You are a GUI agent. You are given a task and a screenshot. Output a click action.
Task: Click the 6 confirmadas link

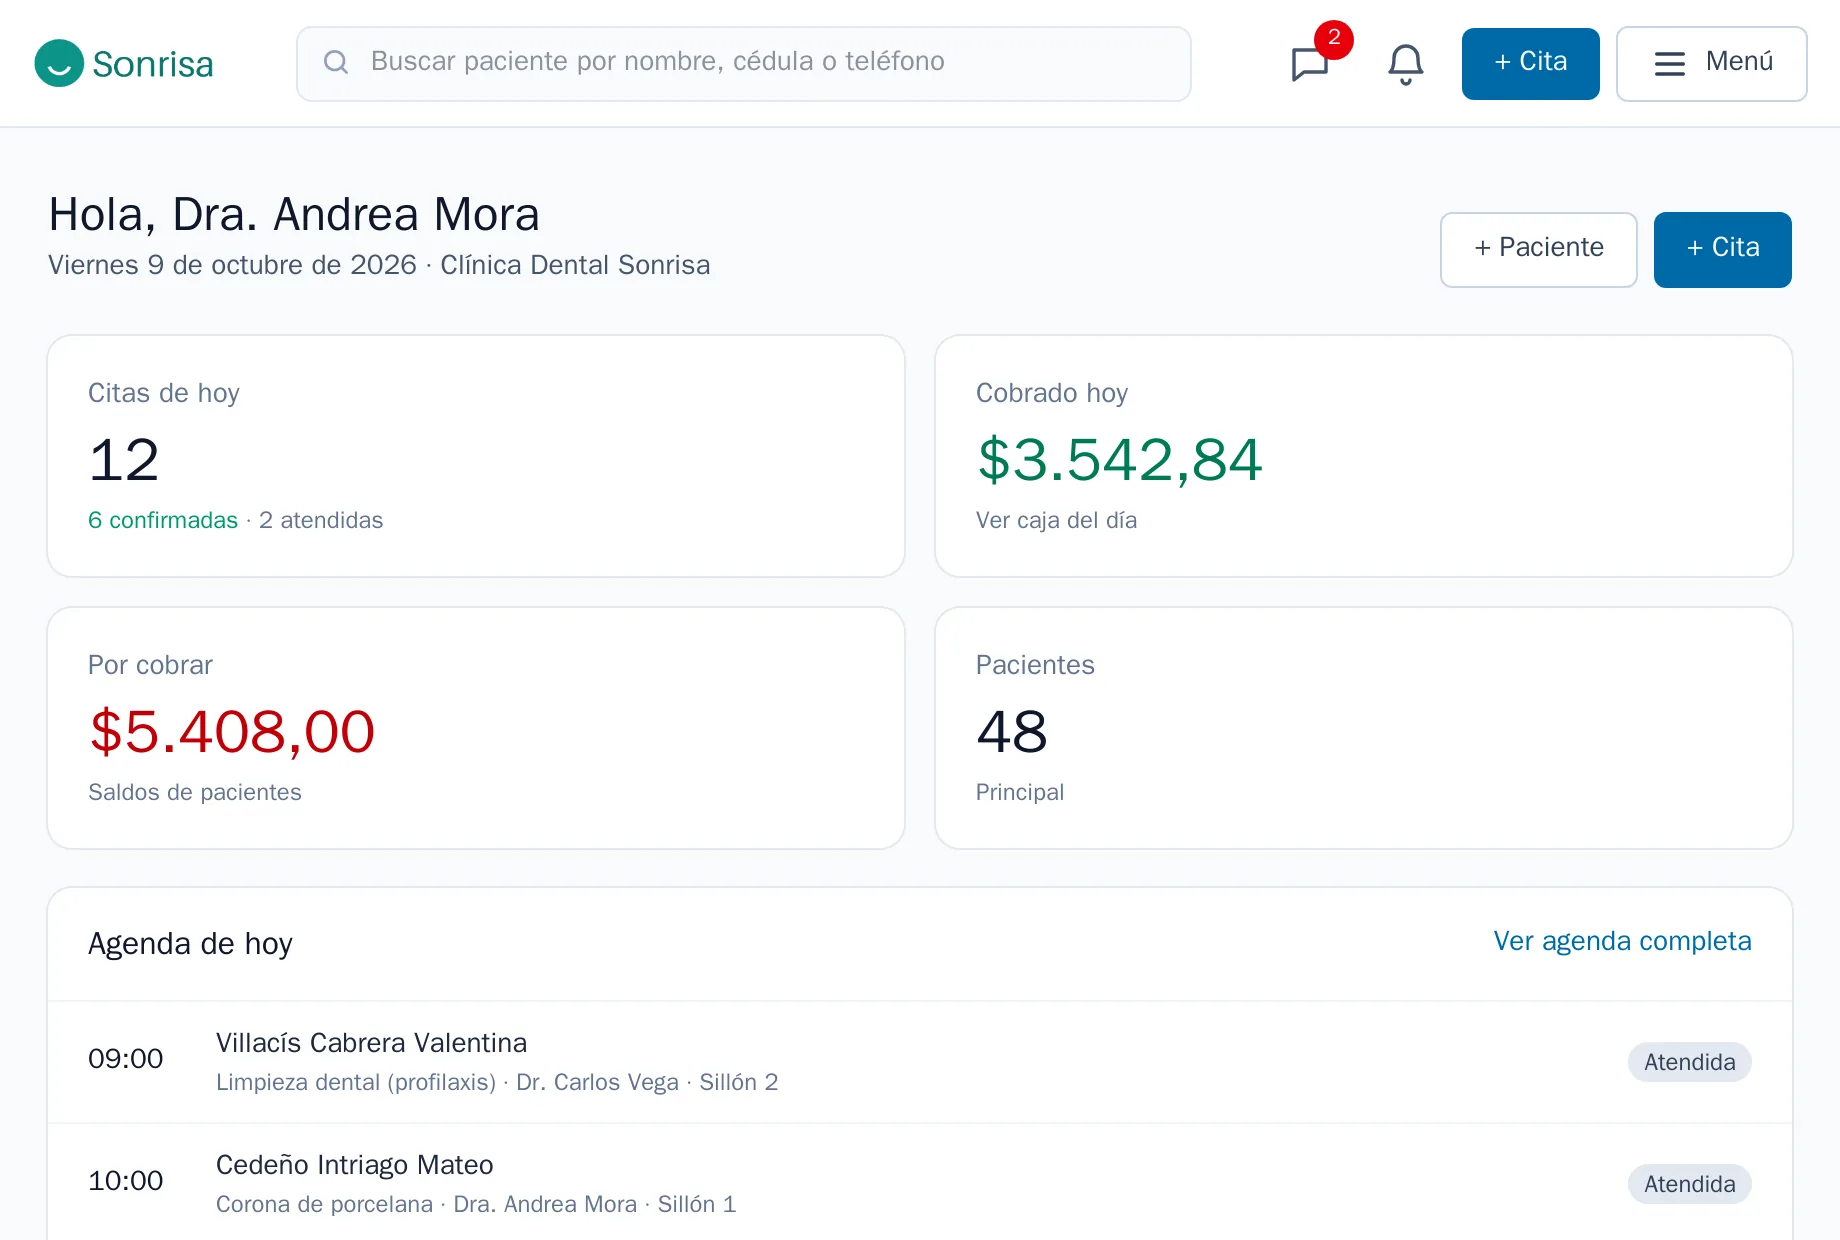click(x=163, y=520)
